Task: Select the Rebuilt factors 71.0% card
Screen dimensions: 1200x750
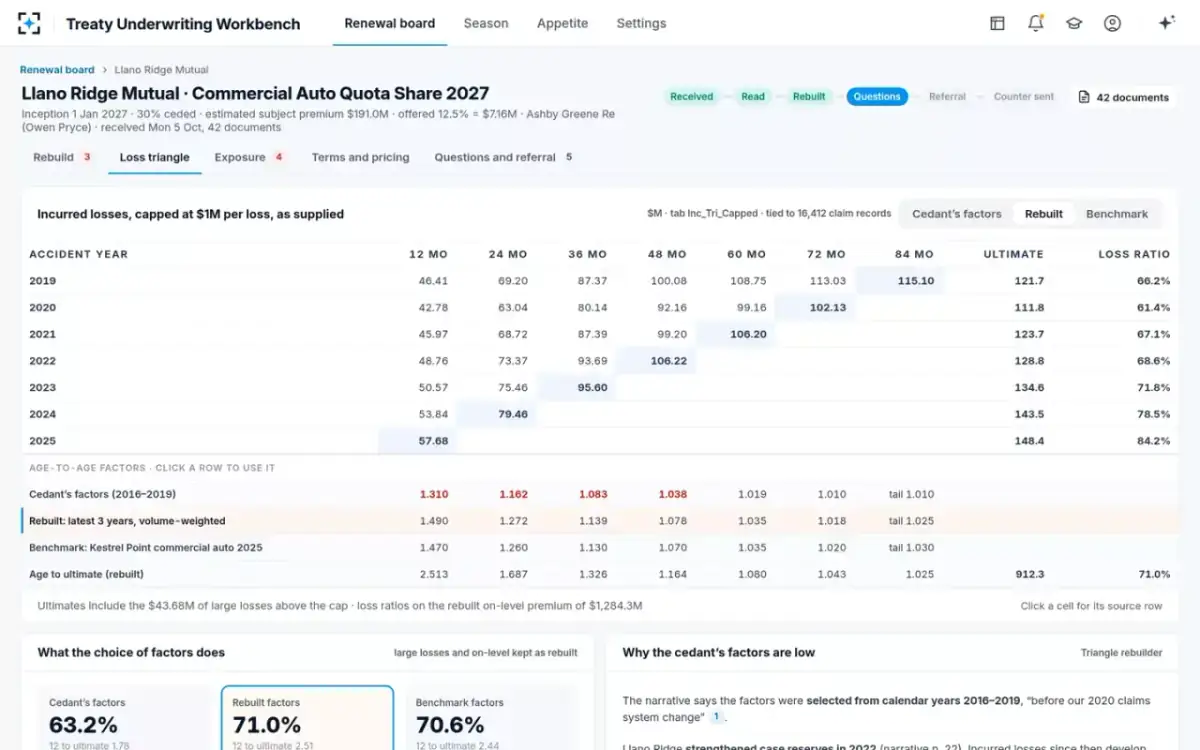Action: [x=307, y=718]
